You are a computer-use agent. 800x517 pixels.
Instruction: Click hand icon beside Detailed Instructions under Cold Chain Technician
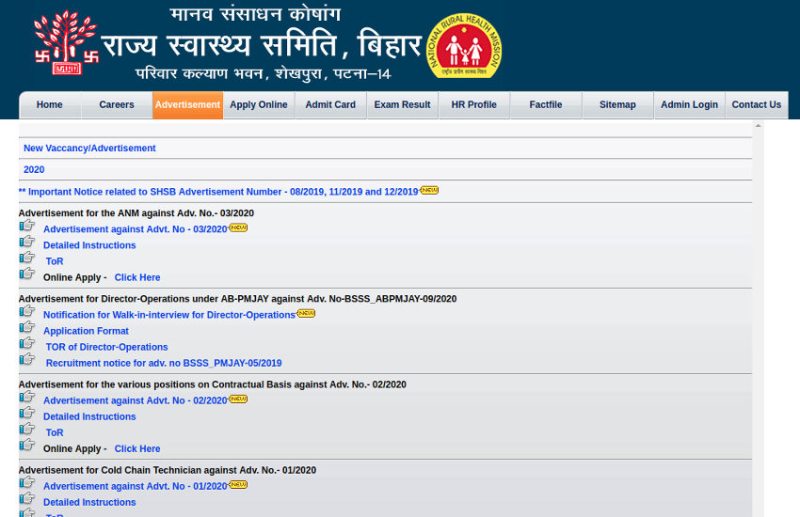(x=27, y=499)
